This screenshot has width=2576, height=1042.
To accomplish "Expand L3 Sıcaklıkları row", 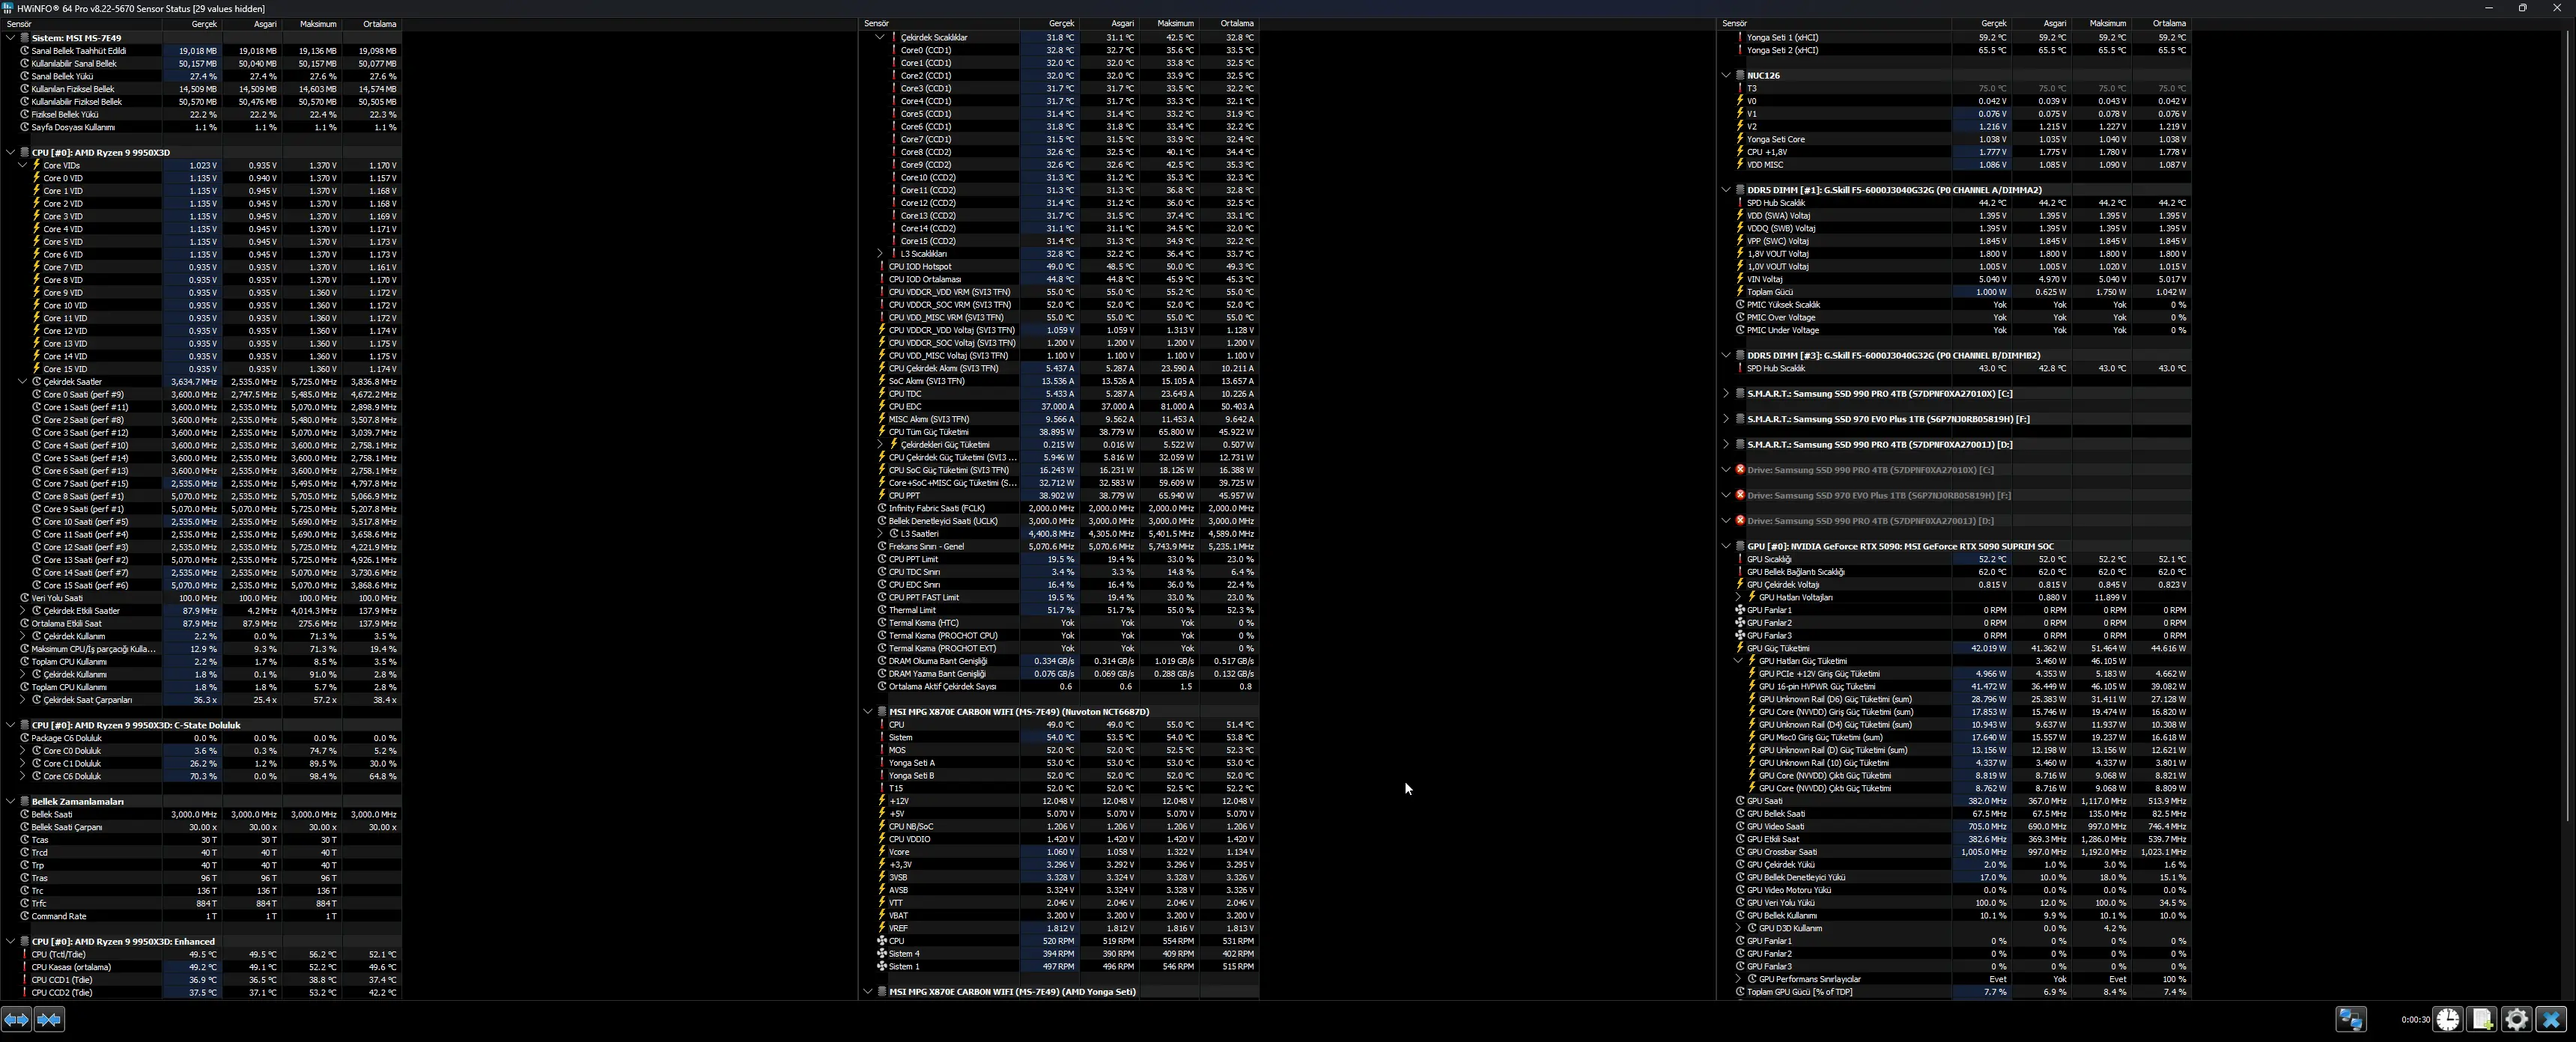I will coord(880,254).
